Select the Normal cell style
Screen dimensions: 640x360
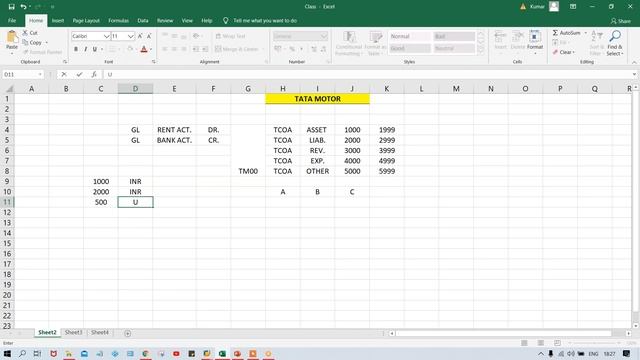pos(409,36)
